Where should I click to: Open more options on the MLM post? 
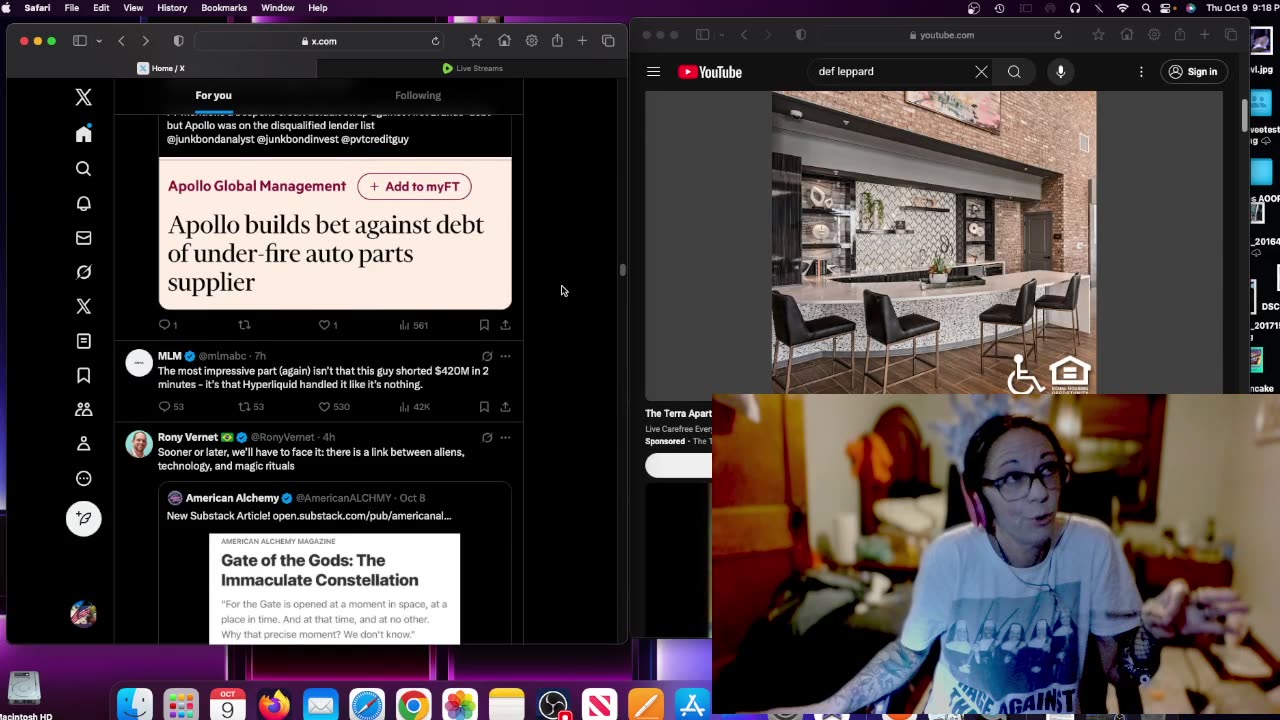point(505,356)
